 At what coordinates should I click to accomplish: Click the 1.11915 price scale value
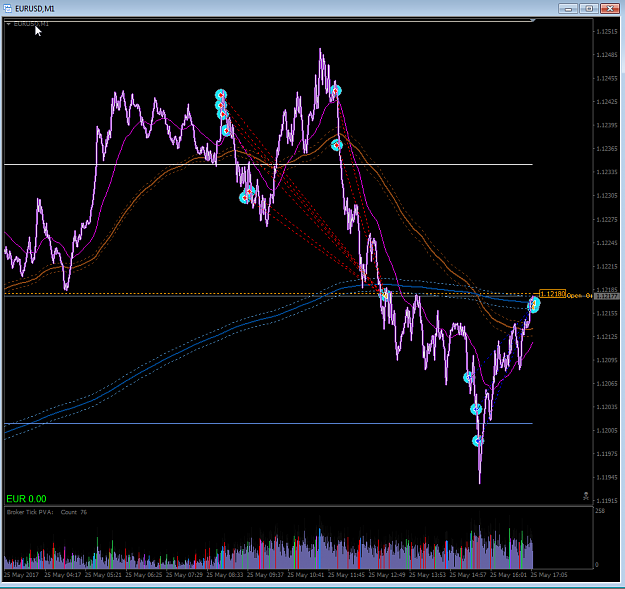(x=607, y=501)
